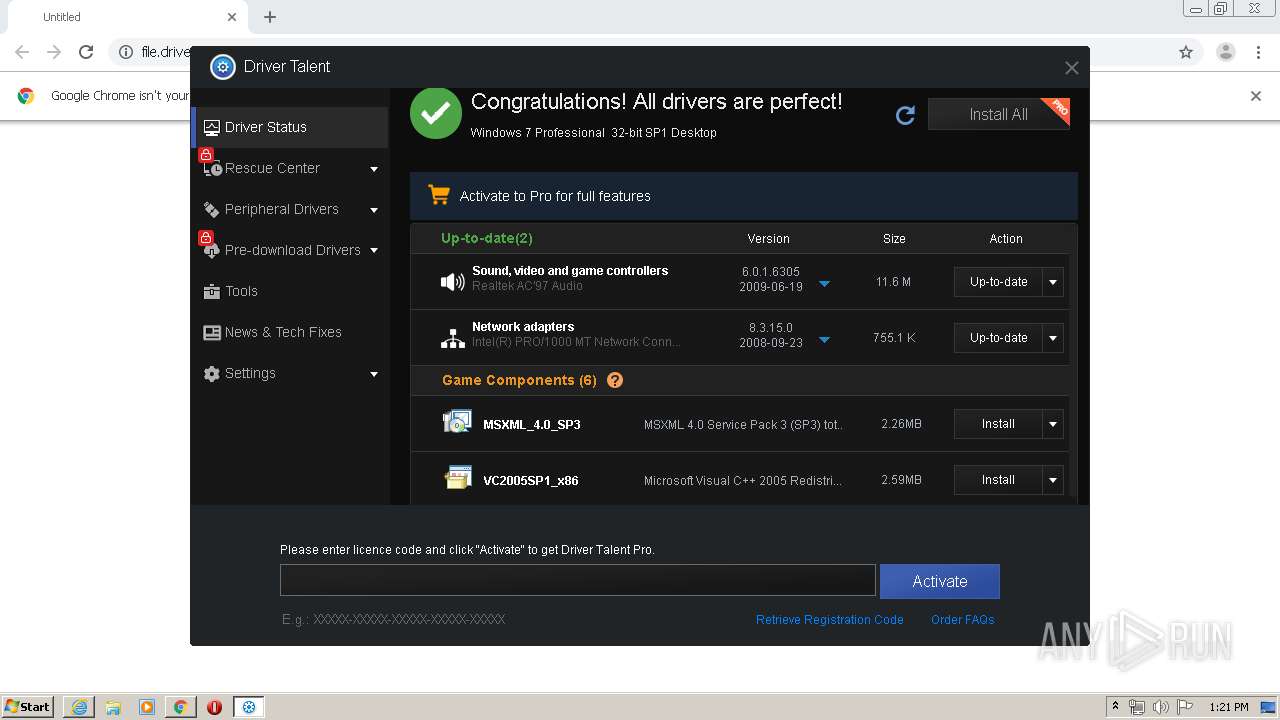Image resolution: width=1280 pixels, height=720 pixels.
Task: Open the Windows Start menu
Action: point(27,706)
